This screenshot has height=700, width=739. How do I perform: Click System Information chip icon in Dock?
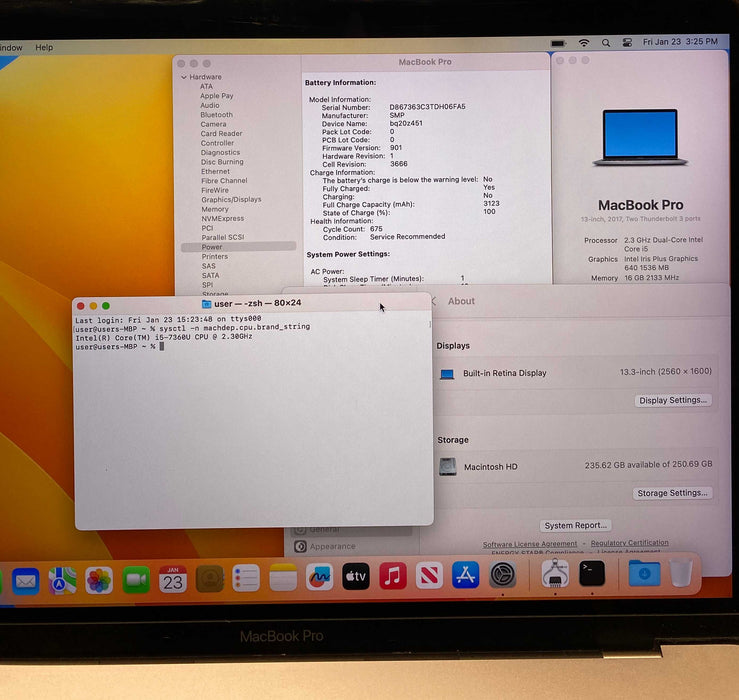tap(555, 573)
